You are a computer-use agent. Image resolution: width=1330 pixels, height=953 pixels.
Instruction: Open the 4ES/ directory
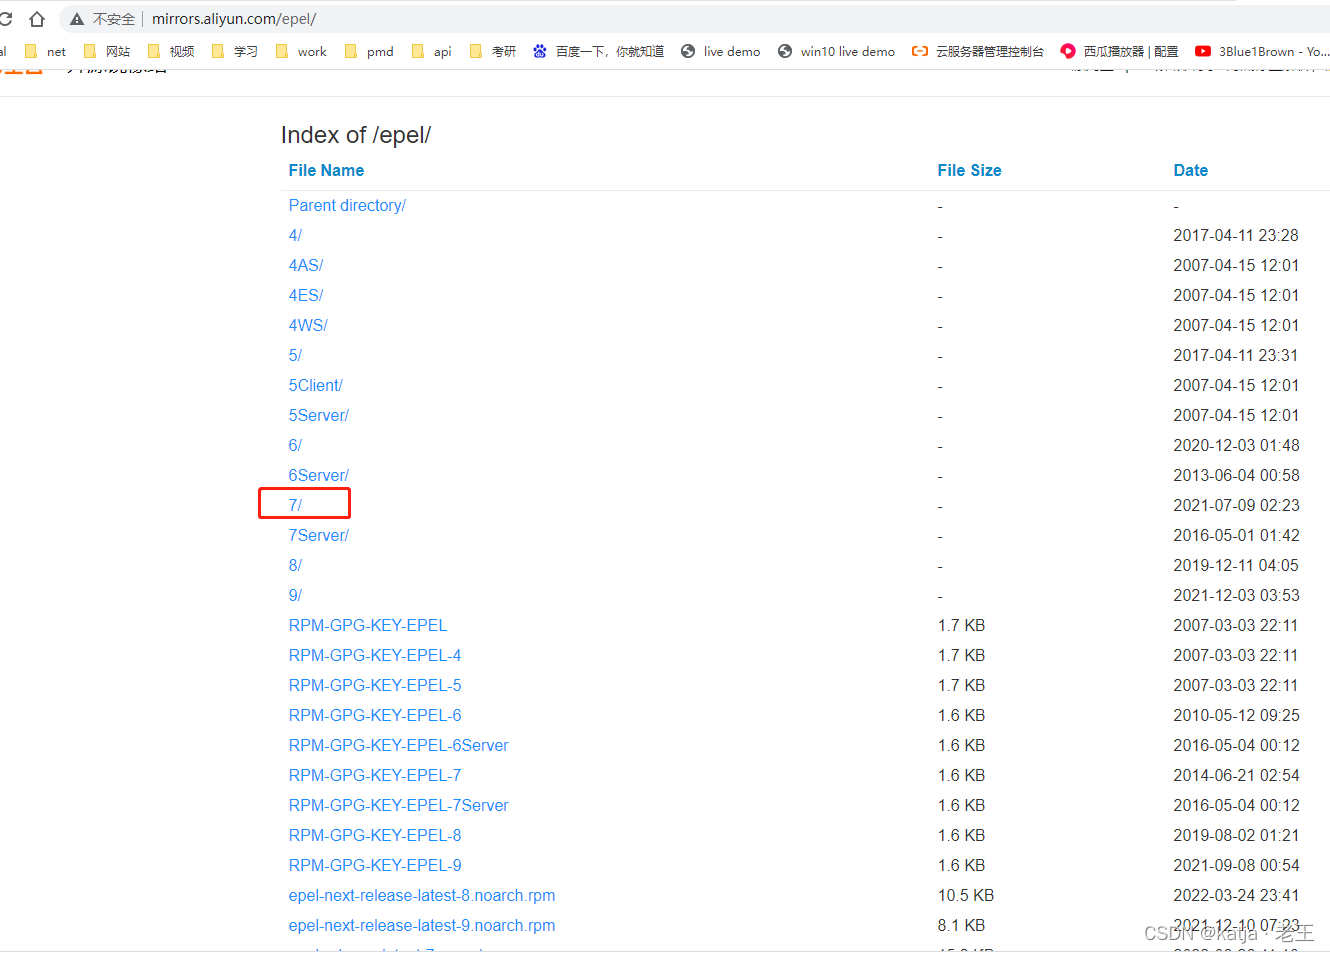[x=306, y=295]
